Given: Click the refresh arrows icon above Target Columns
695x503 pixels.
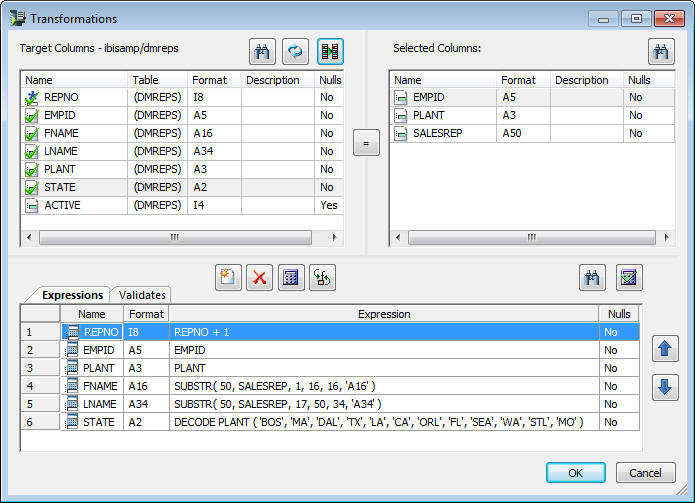Looking at the screenshot, I should pyautogui.click(x=295, y=51).
